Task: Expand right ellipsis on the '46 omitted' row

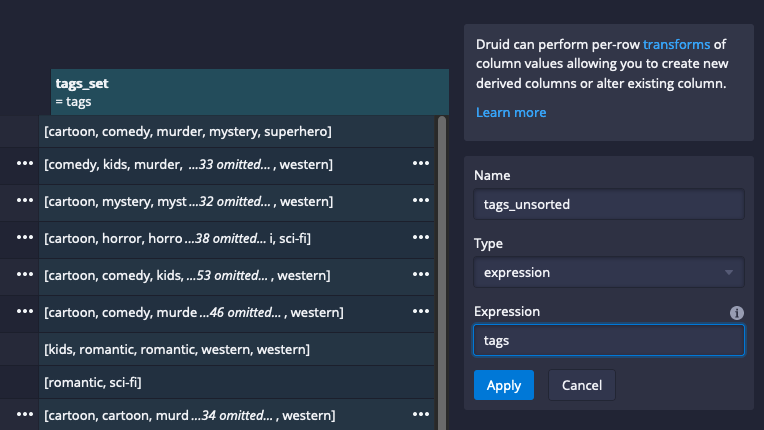Action: click(421, 312)
